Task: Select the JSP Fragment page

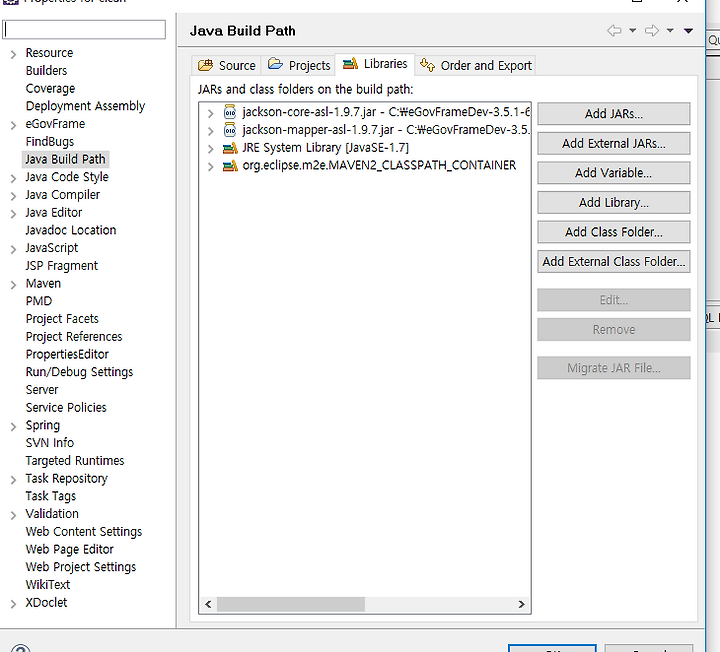Action: (x=62, y=266)
